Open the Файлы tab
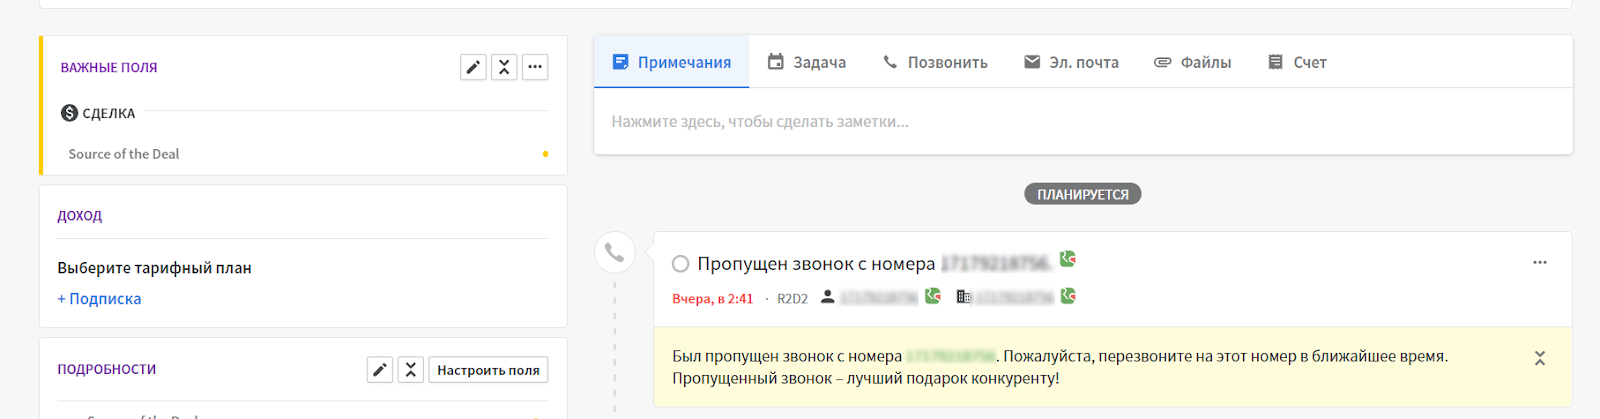The width and height of the screenshot is (1600, 419). tap(1192, 62)
